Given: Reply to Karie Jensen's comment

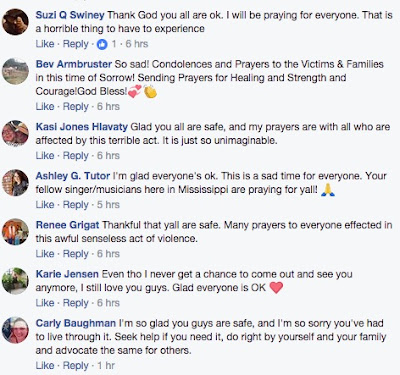Looking at the screenshot, I should 76,303.
